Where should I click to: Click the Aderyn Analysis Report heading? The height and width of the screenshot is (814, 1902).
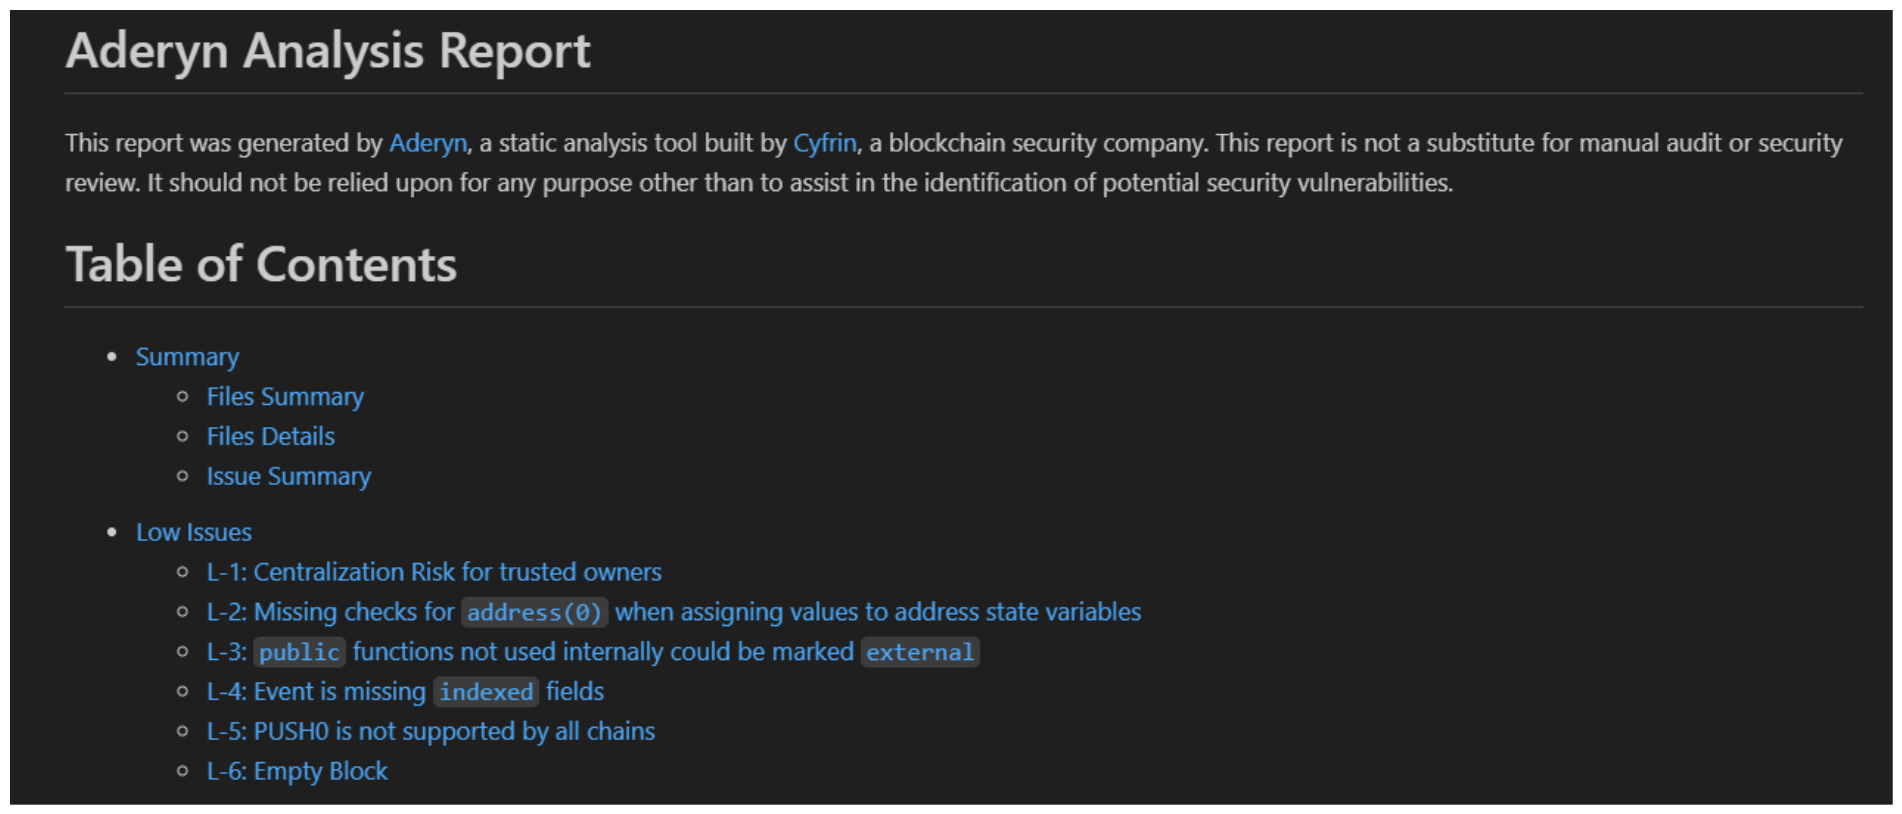pyautogui.click(x=328, y=51)
